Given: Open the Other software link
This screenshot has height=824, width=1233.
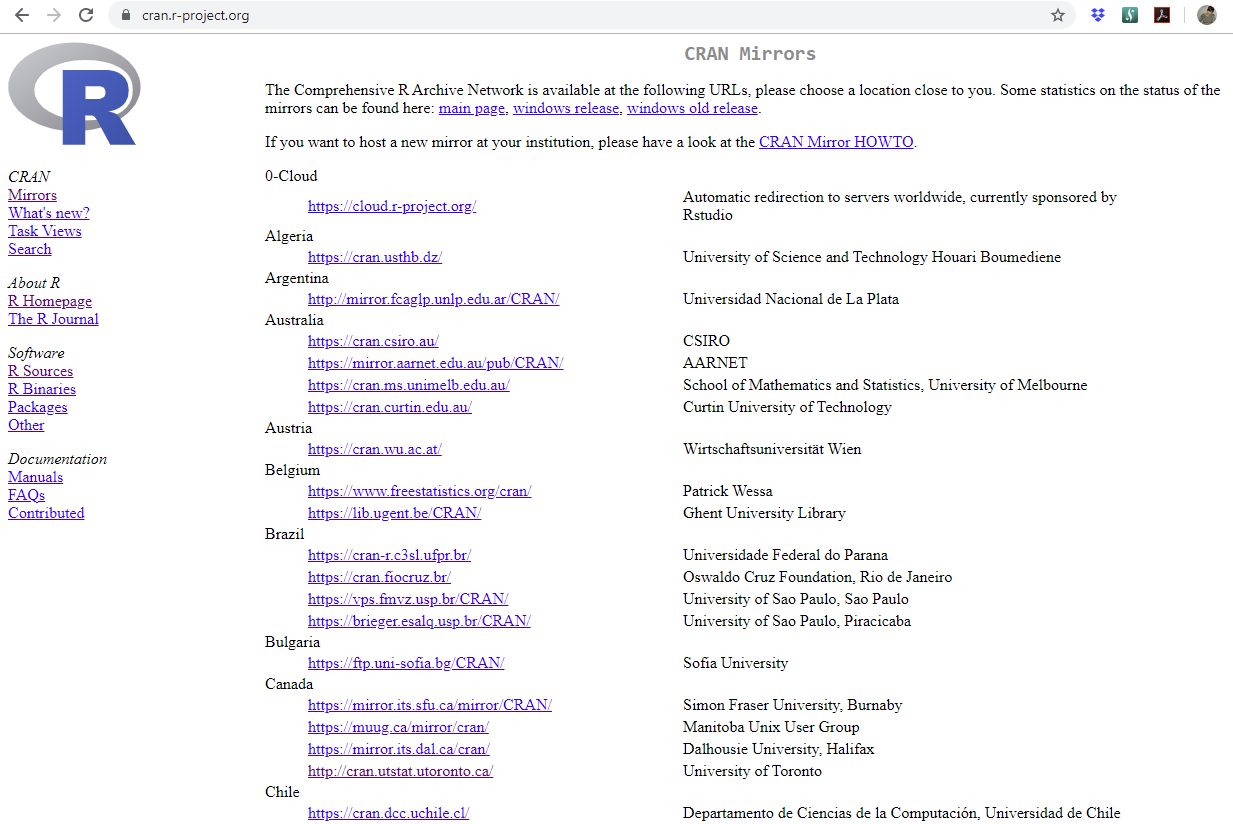Looking at the screenshot, I should coord(26,425).
